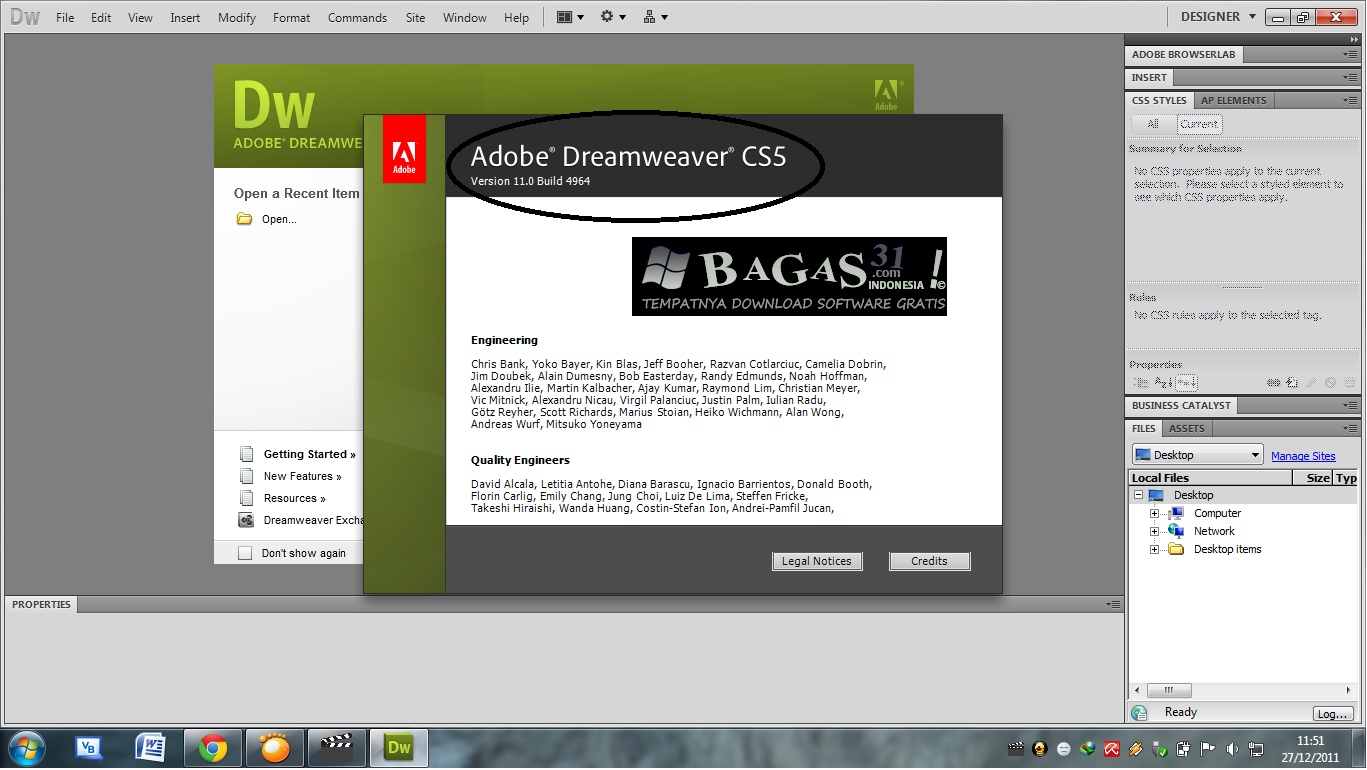Click the file activity globe icon near Ready
The image size is (1367, 770).
(x=1139, y=713)
